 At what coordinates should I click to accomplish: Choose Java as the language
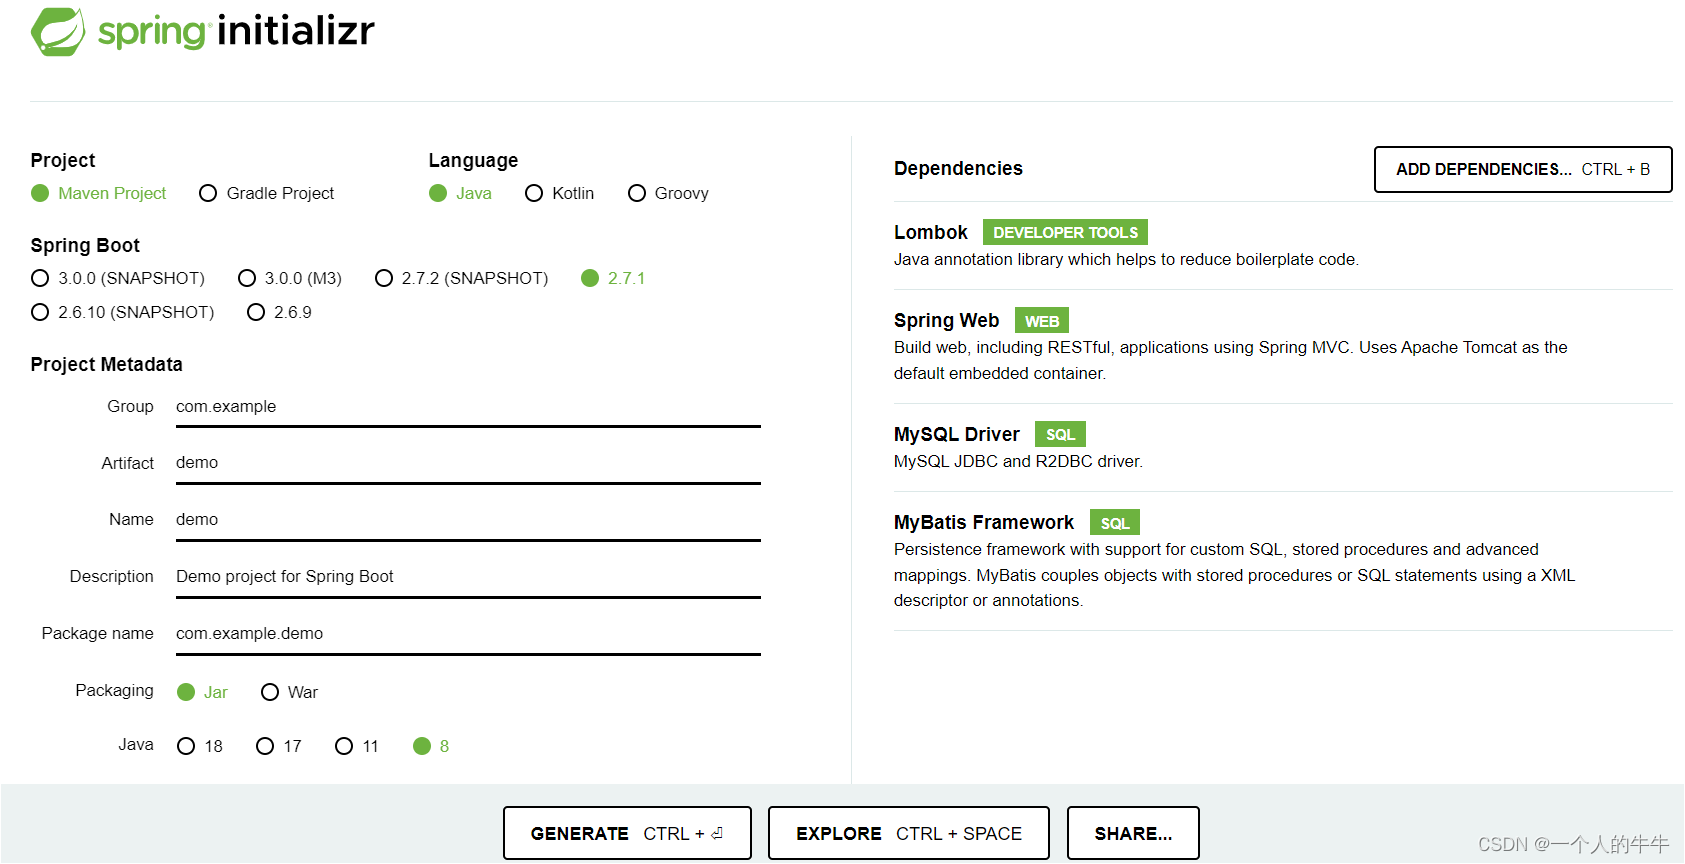[x=460, y=193]
